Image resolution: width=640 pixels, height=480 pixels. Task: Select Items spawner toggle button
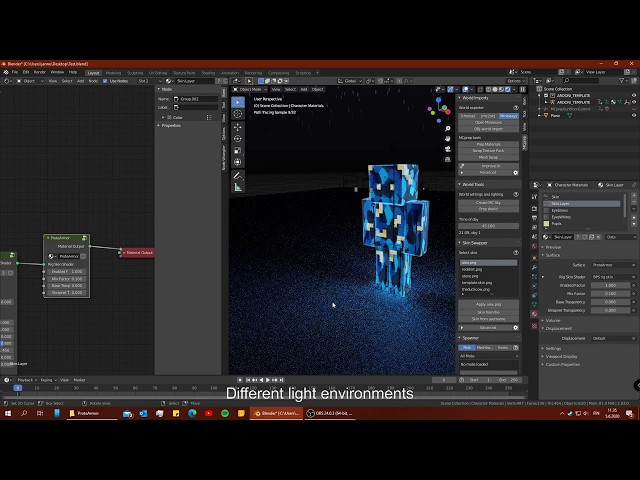coord(502,348)
